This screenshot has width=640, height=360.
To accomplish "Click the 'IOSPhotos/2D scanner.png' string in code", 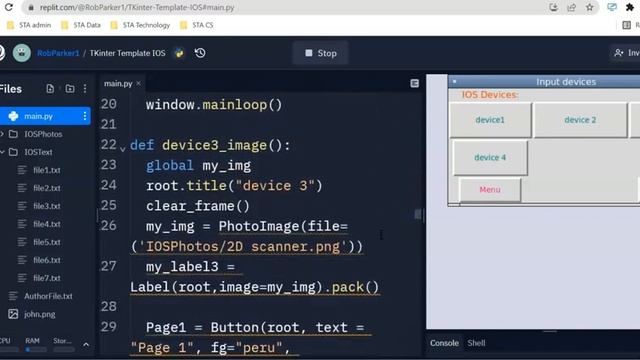I will coord(243,247).
